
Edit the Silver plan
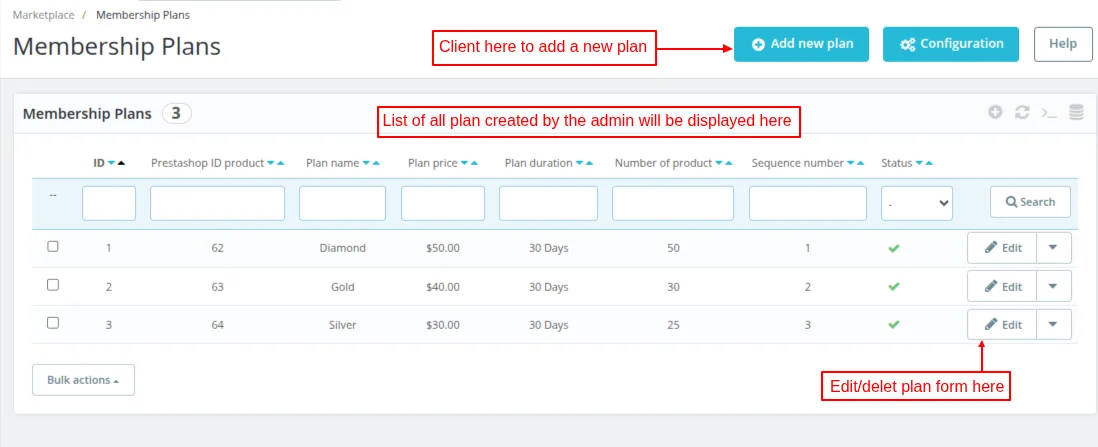tap(1002, 325)
